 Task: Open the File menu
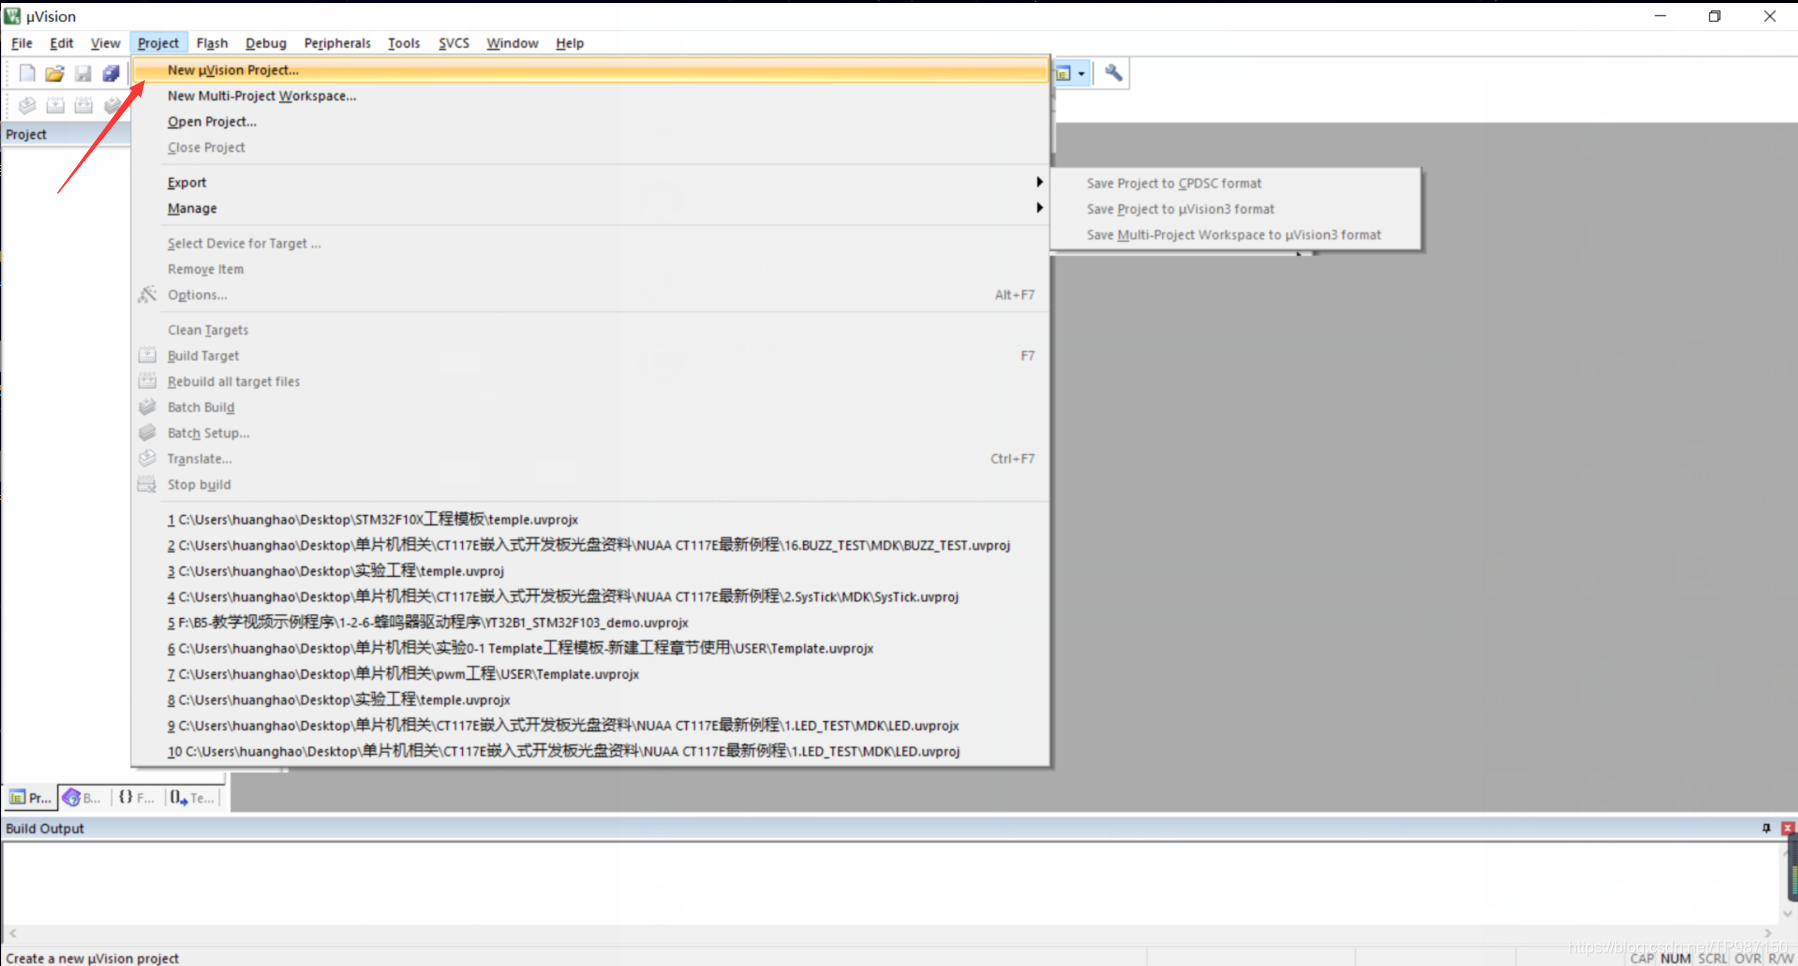click(x=22, y=43)
